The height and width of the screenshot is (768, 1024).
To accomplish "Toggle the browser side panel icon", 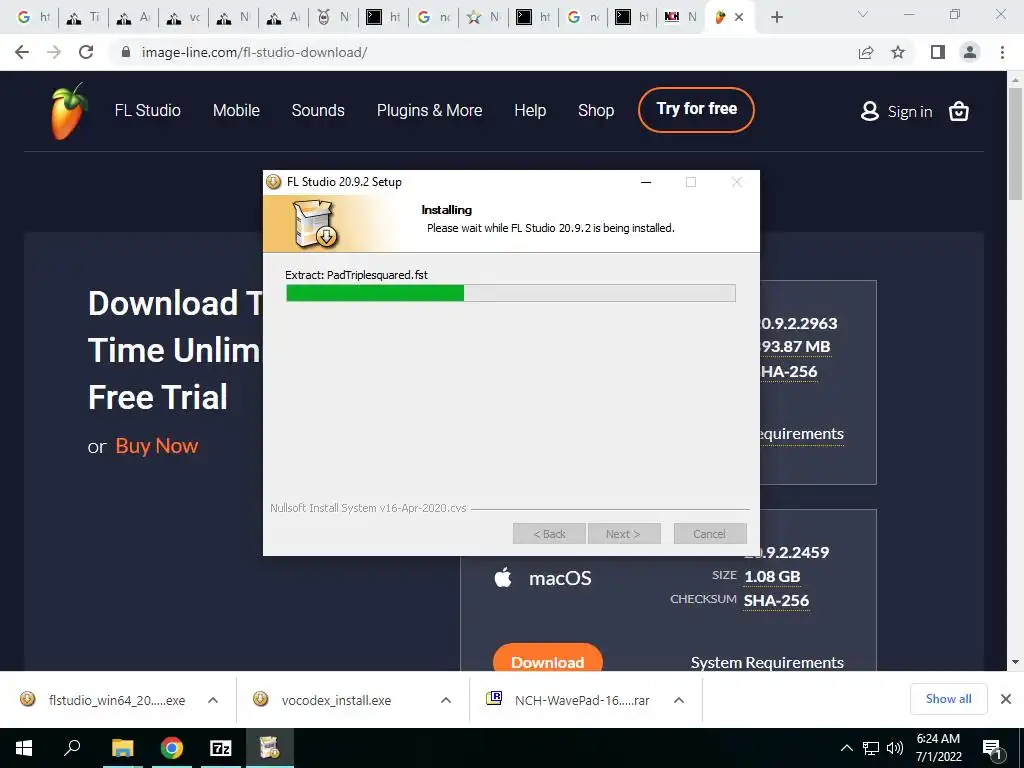I will (938, 52).
